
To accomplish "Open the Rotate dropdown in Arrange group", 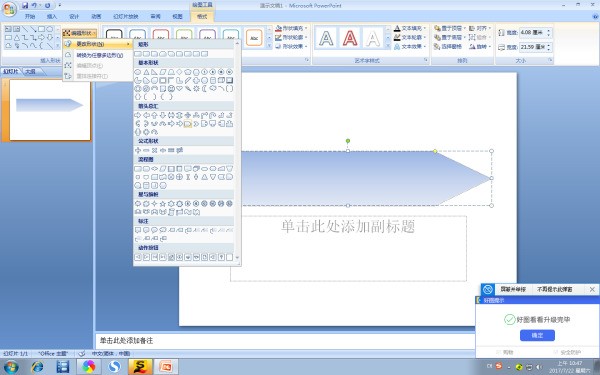I will point(480,46).
